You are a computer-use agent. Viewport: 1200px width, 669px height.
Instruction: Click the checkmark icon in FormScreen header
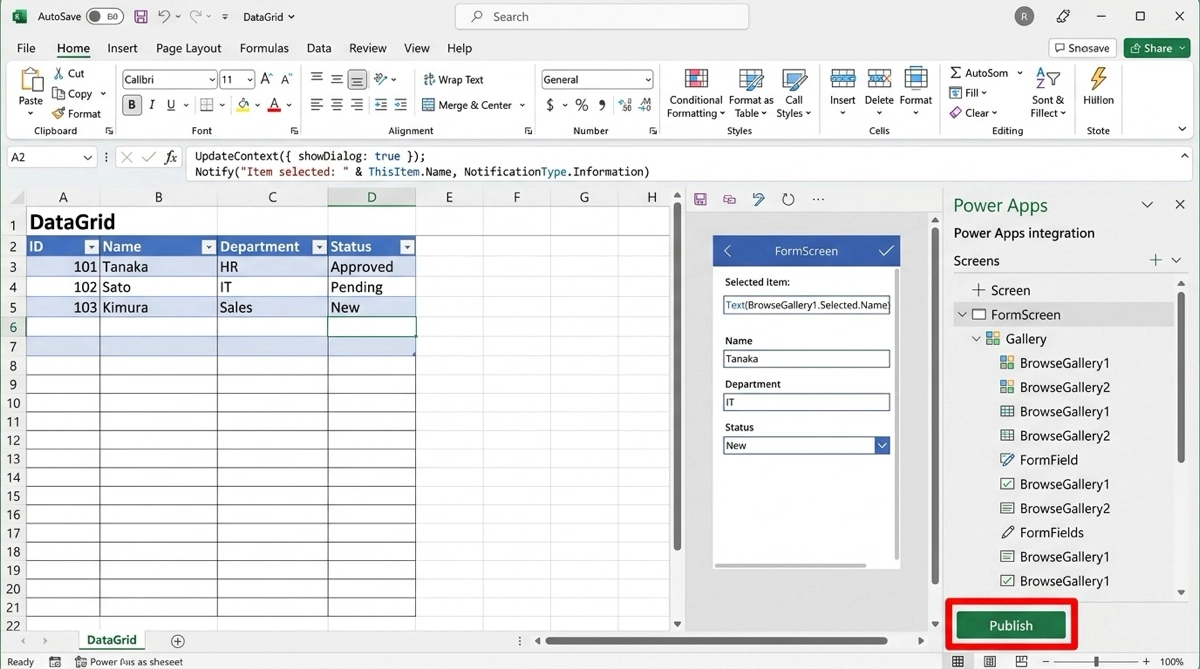[x=885, y=251]
